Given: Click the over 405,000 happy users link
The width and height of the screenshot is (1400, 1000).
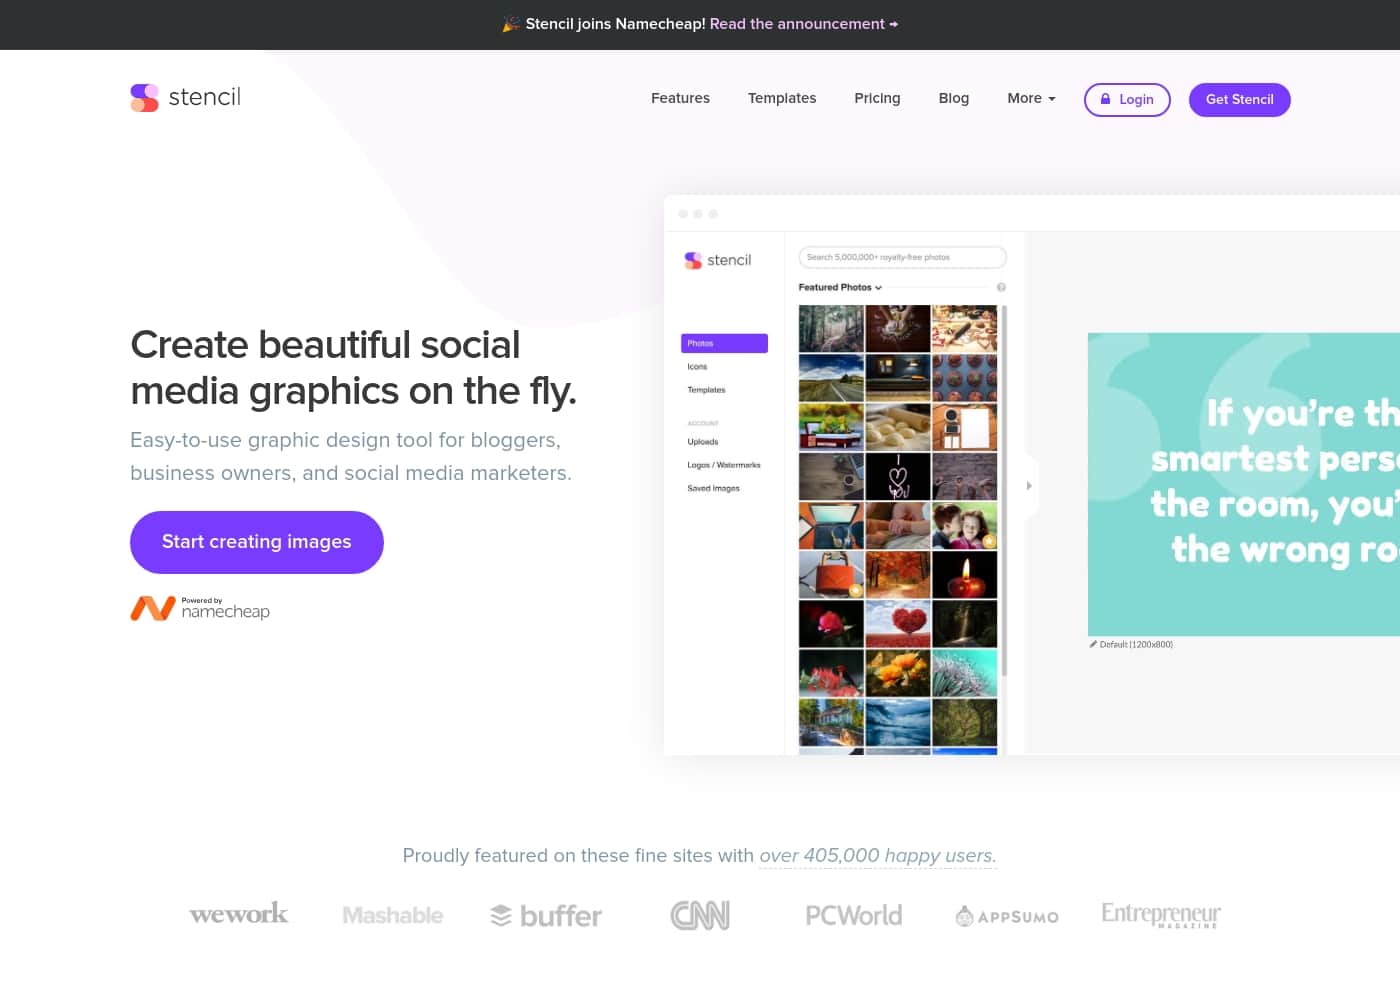Looking at the screenshot, I should coord(877,856).
